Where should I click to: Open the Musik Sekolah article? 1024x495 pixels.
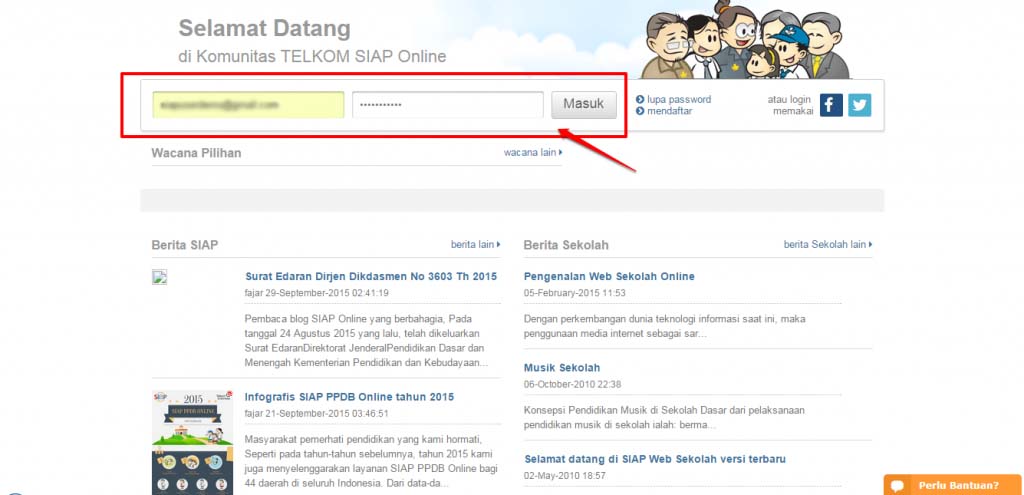(x=562, y=368)
